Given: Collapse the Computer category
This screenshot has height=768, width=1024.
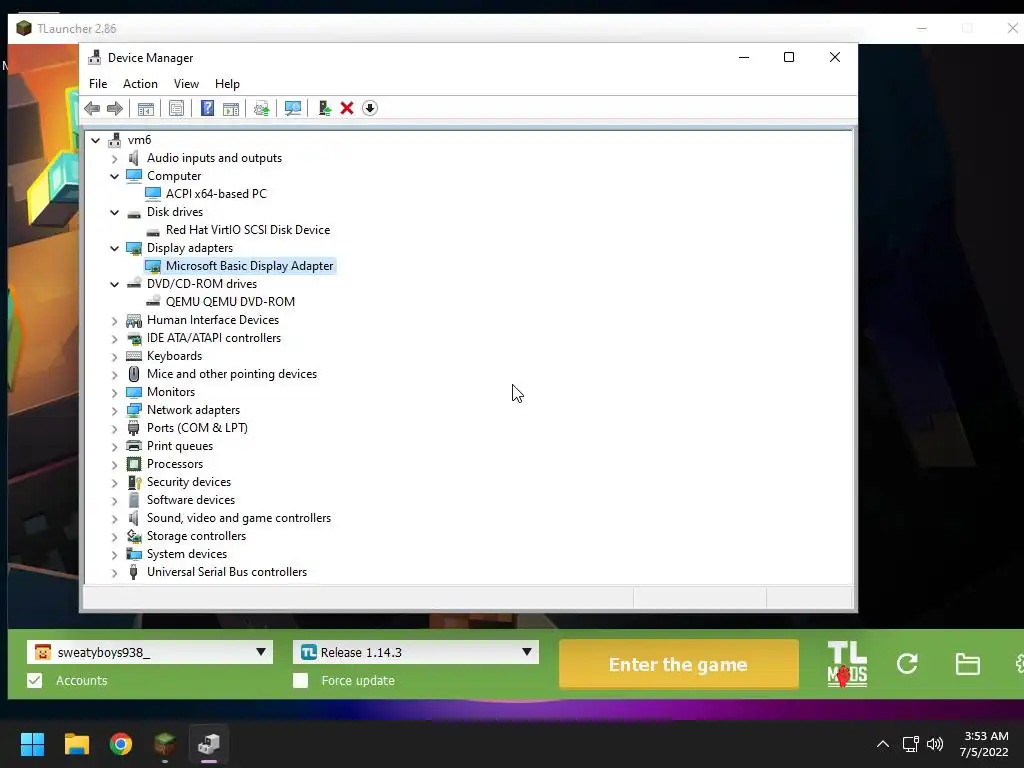Looking at the screenshot, I should click(115, 176).
